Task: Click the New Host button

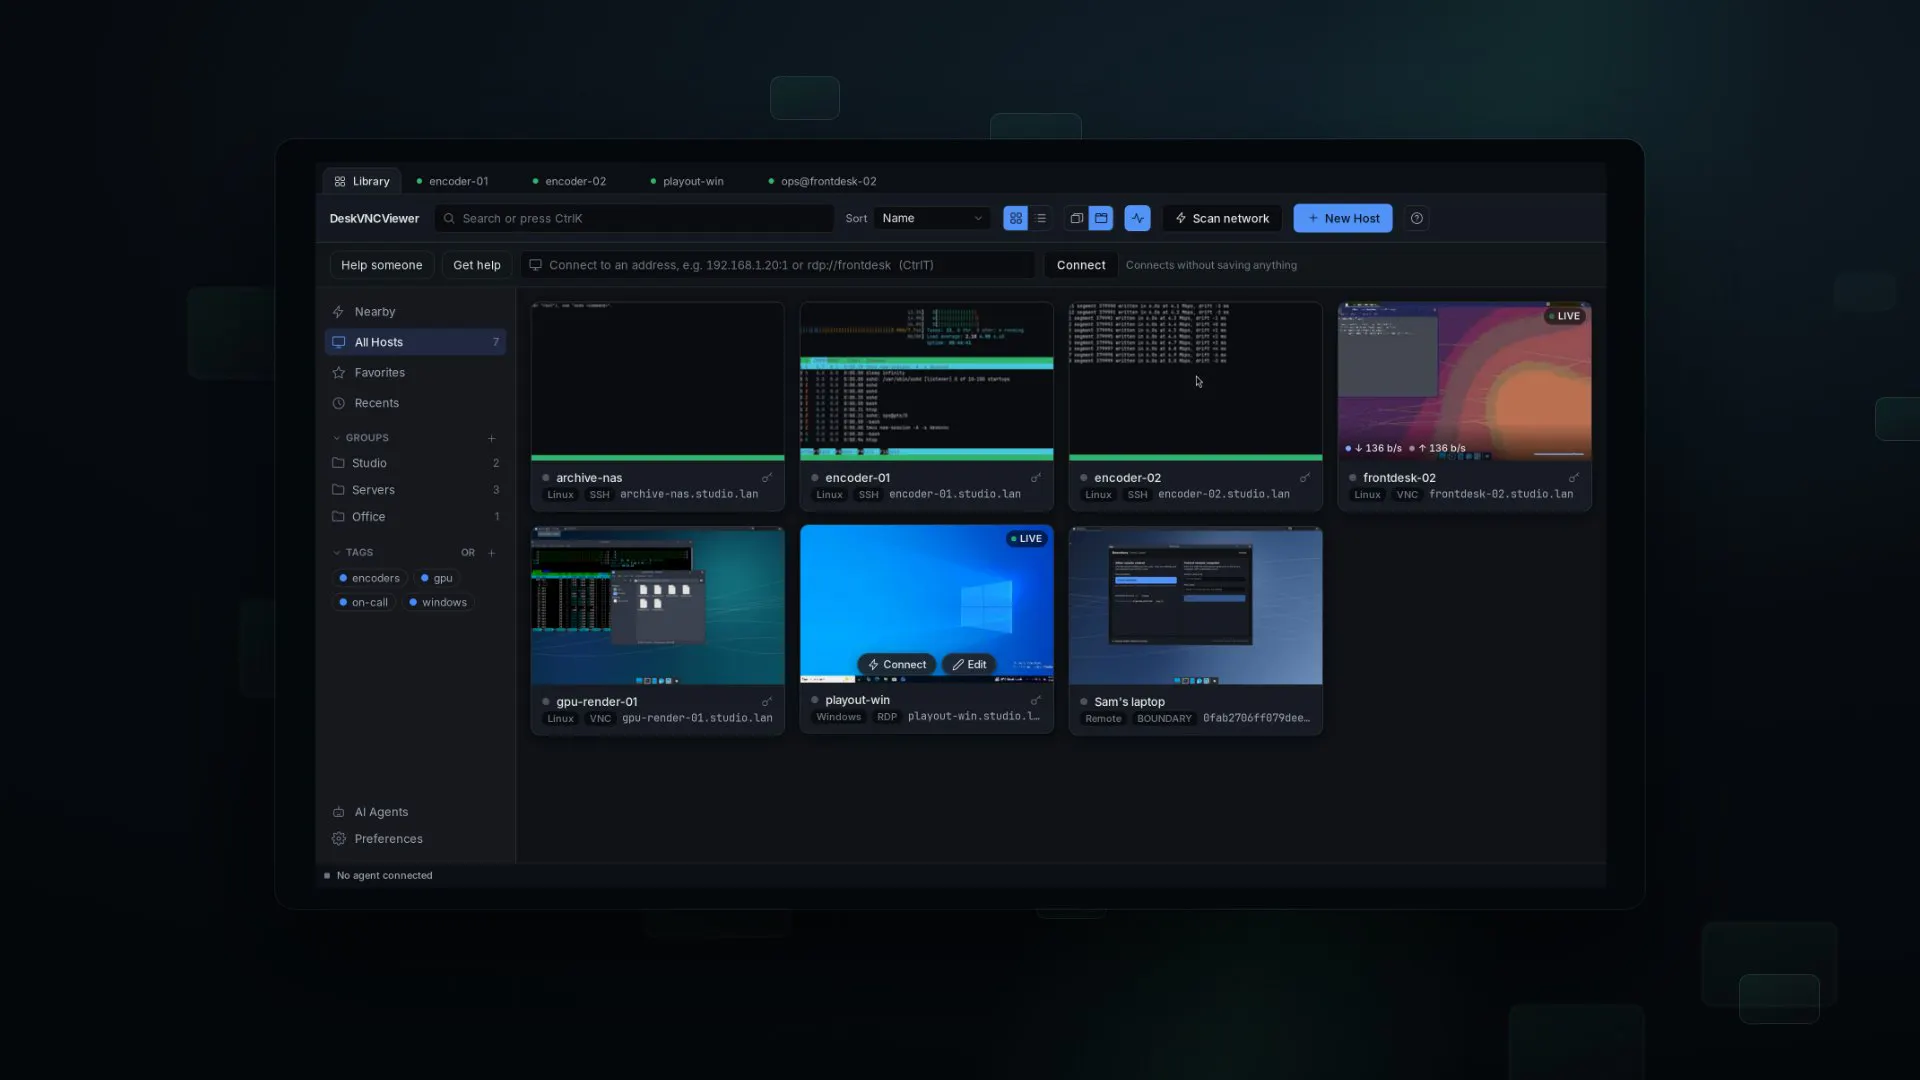Action: pyautogui.click(x=1343, y=218)
